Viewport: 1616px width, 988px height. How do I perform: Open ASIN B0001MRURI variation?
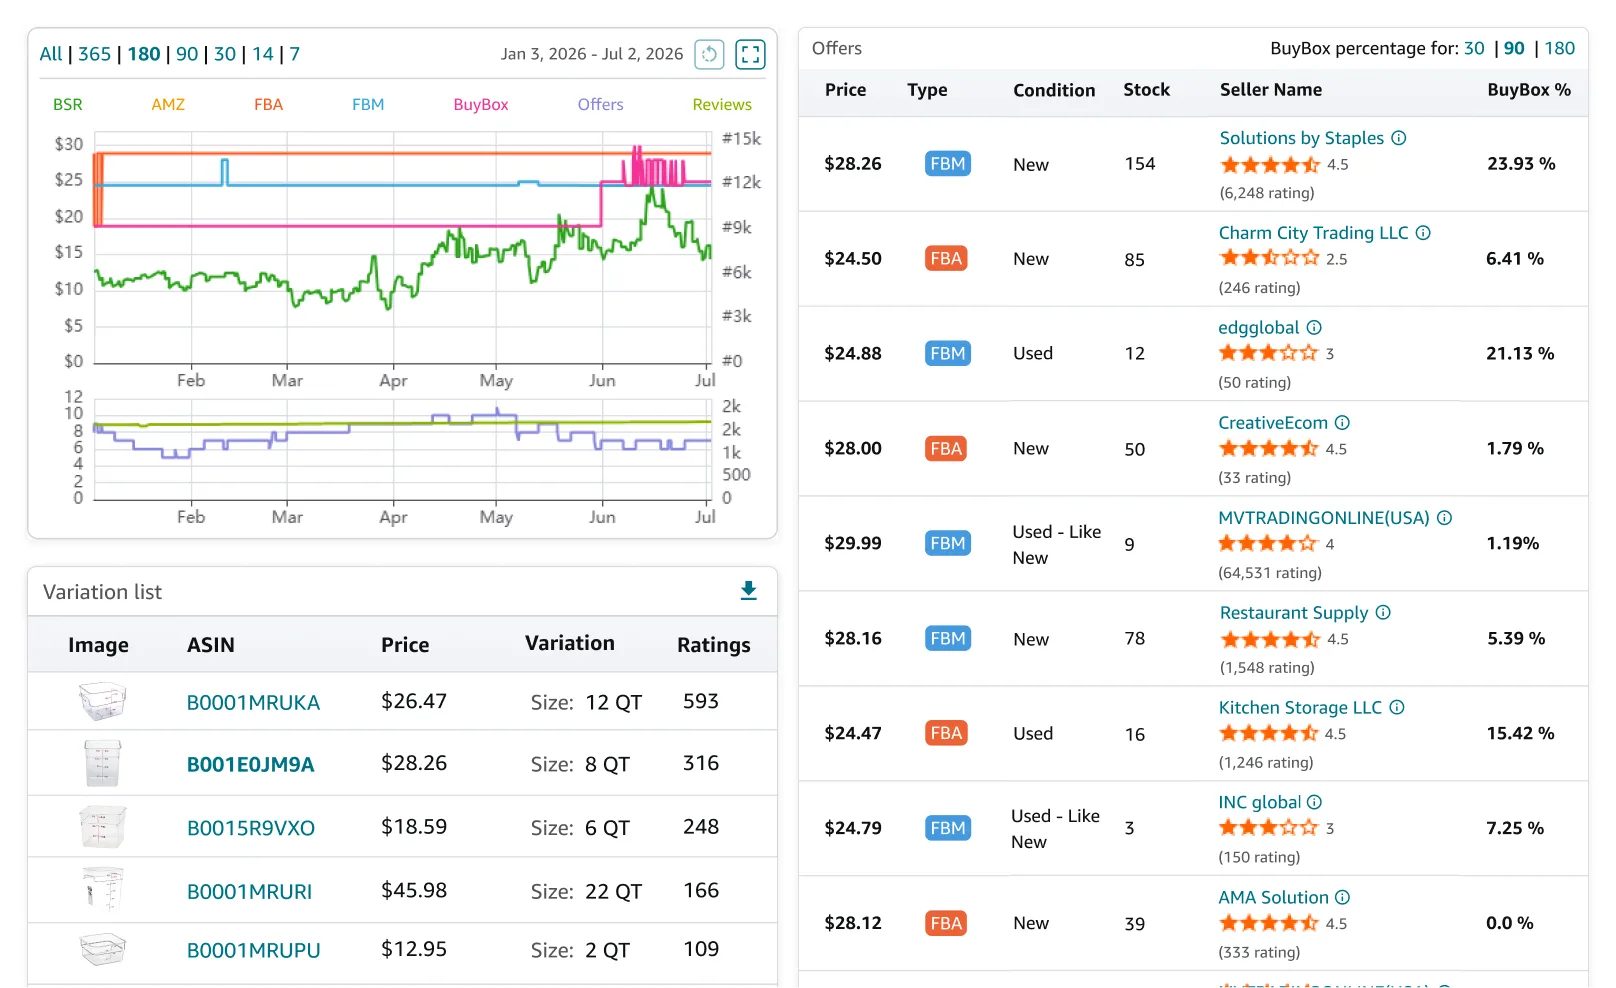click(x=249, y=891)
